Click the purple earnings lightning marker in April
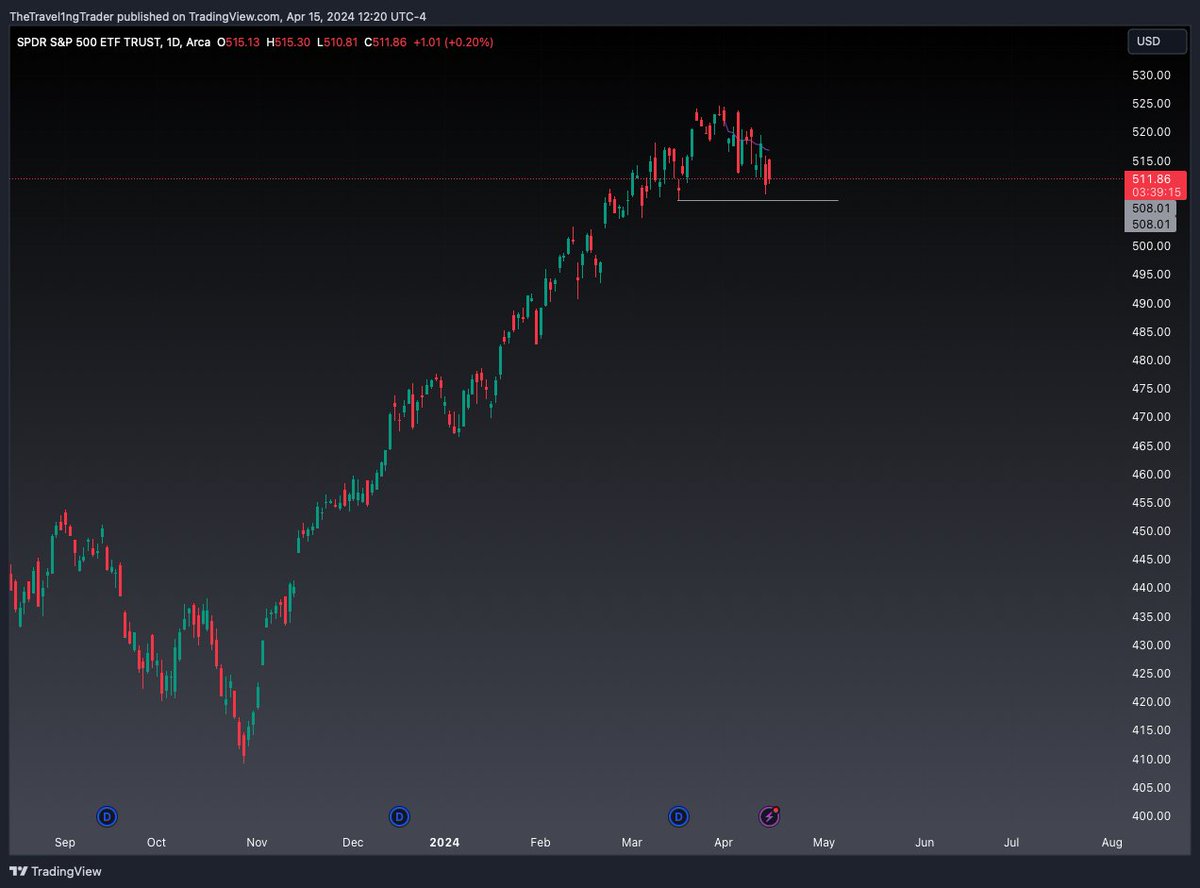Screen dimensions: 1200x888 click(x=769, y=817)
